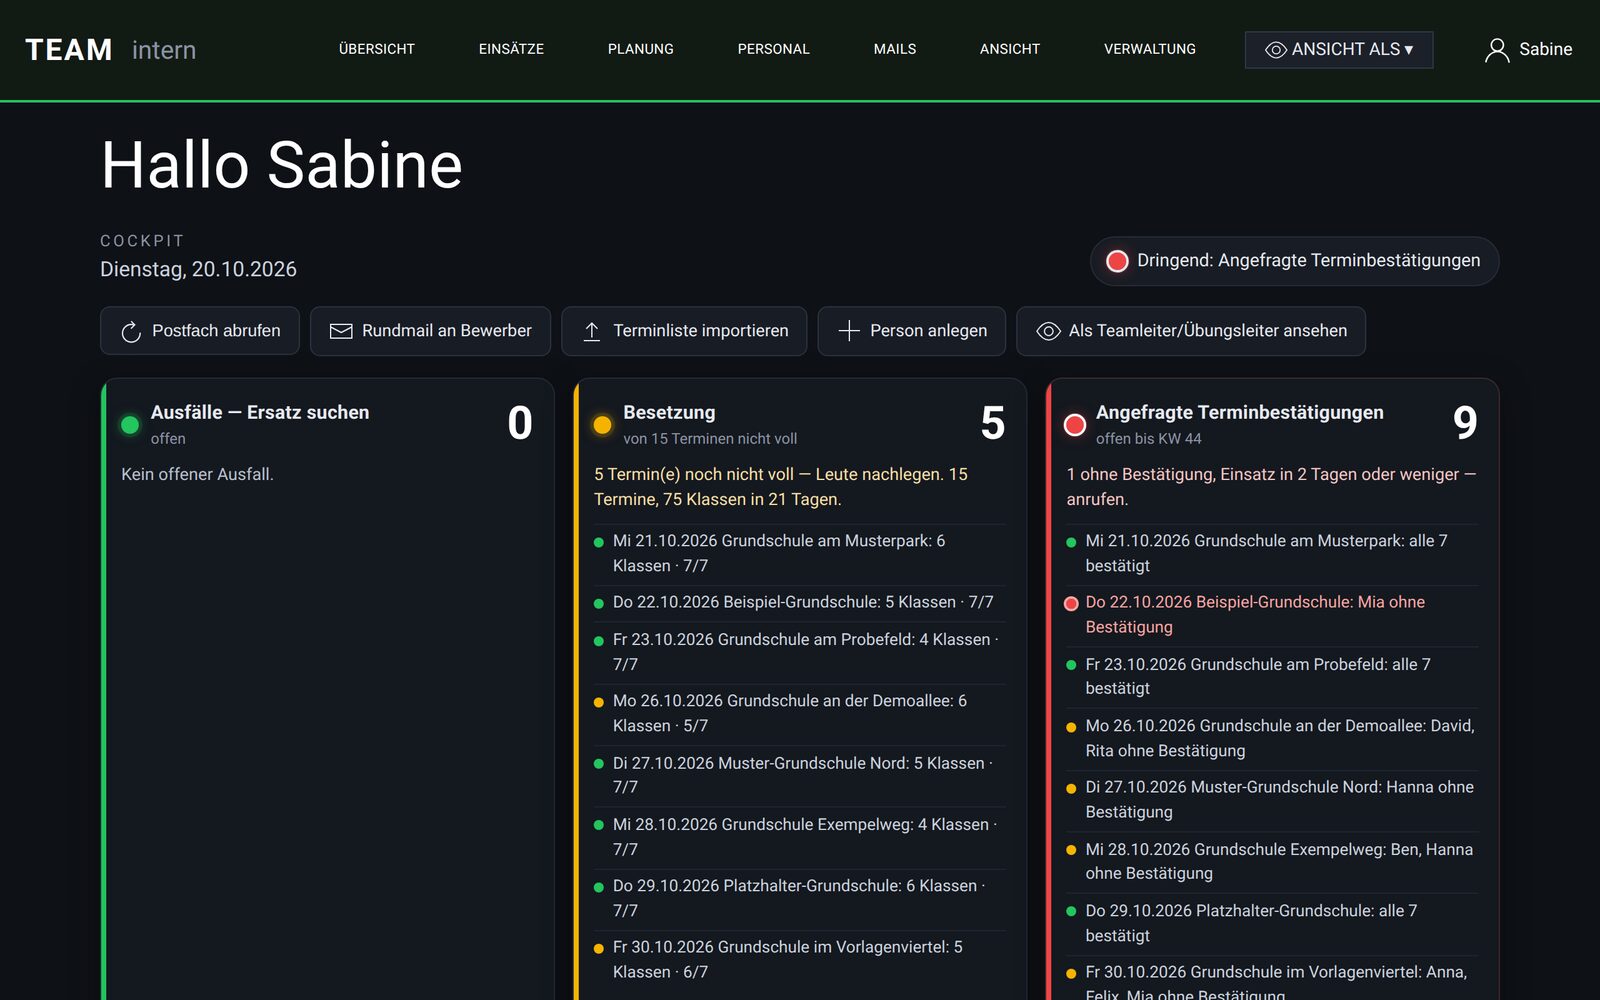
Task: Click the Postfach abrufen button
Action: pyautogui.click(x=200, y=331)
